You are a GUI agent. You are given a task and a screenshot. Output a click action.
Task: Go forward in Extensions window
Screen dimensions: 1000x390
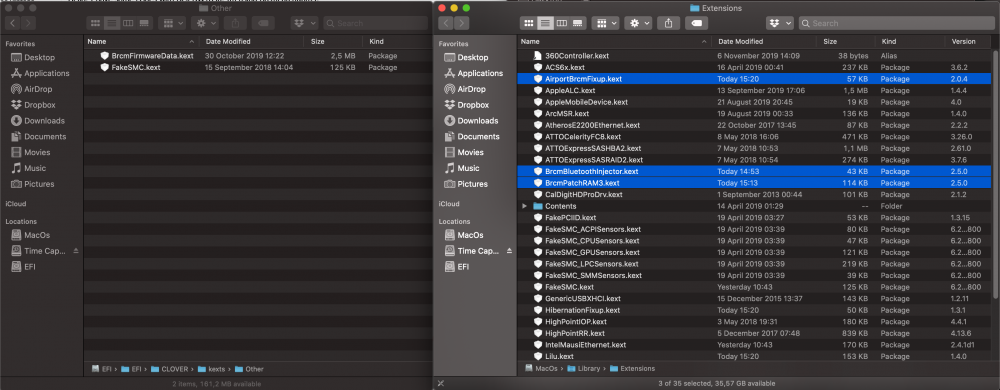462,23
